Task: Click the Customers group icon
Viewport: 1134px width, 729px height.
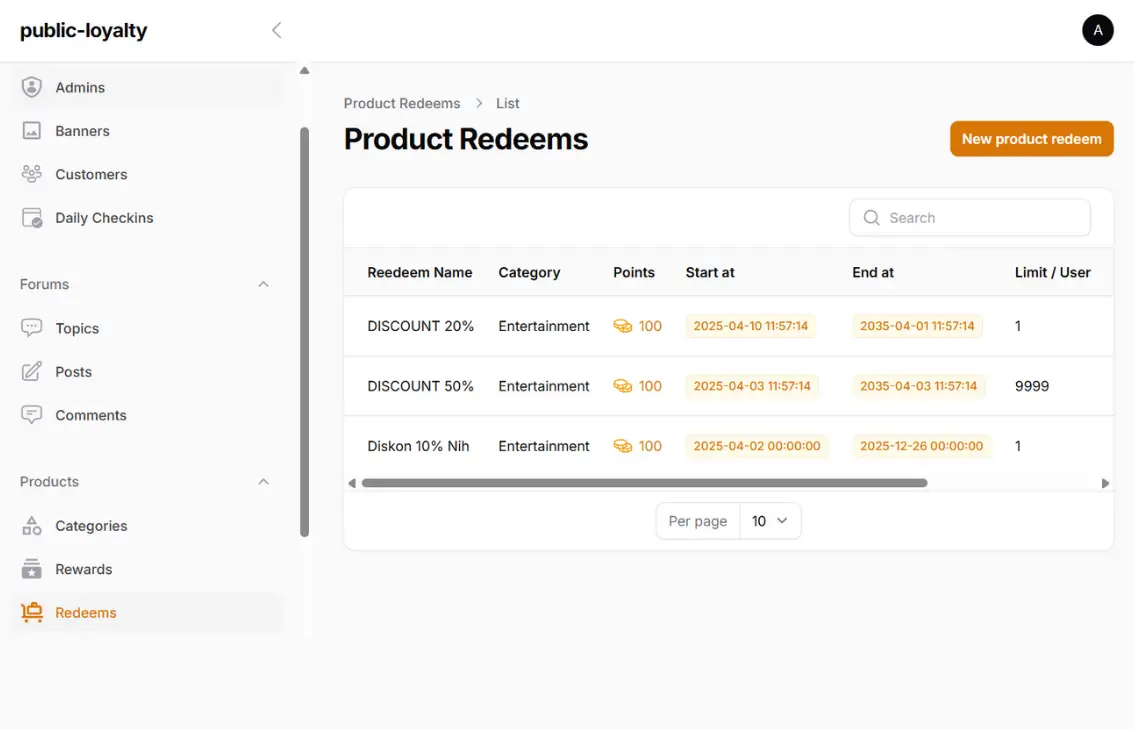Action: (32, 174)
